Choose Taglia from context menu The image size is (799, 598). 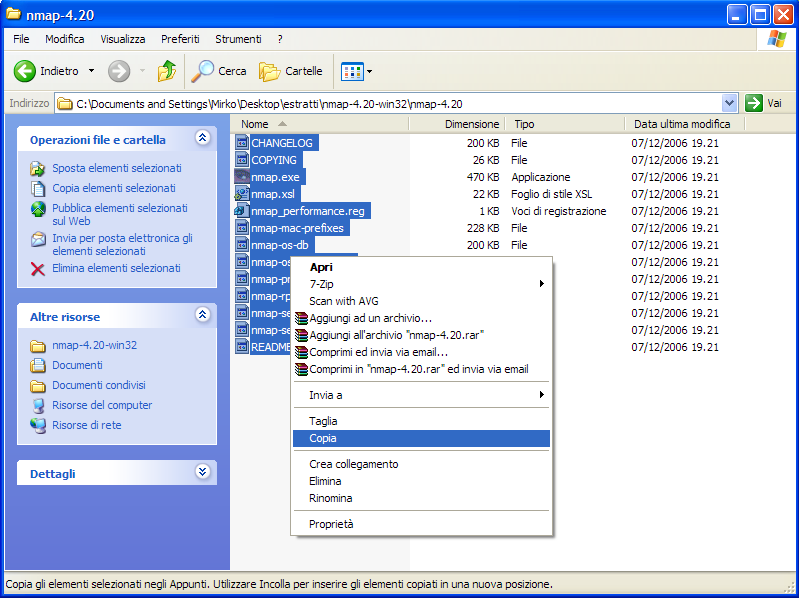tap(421, 421)
